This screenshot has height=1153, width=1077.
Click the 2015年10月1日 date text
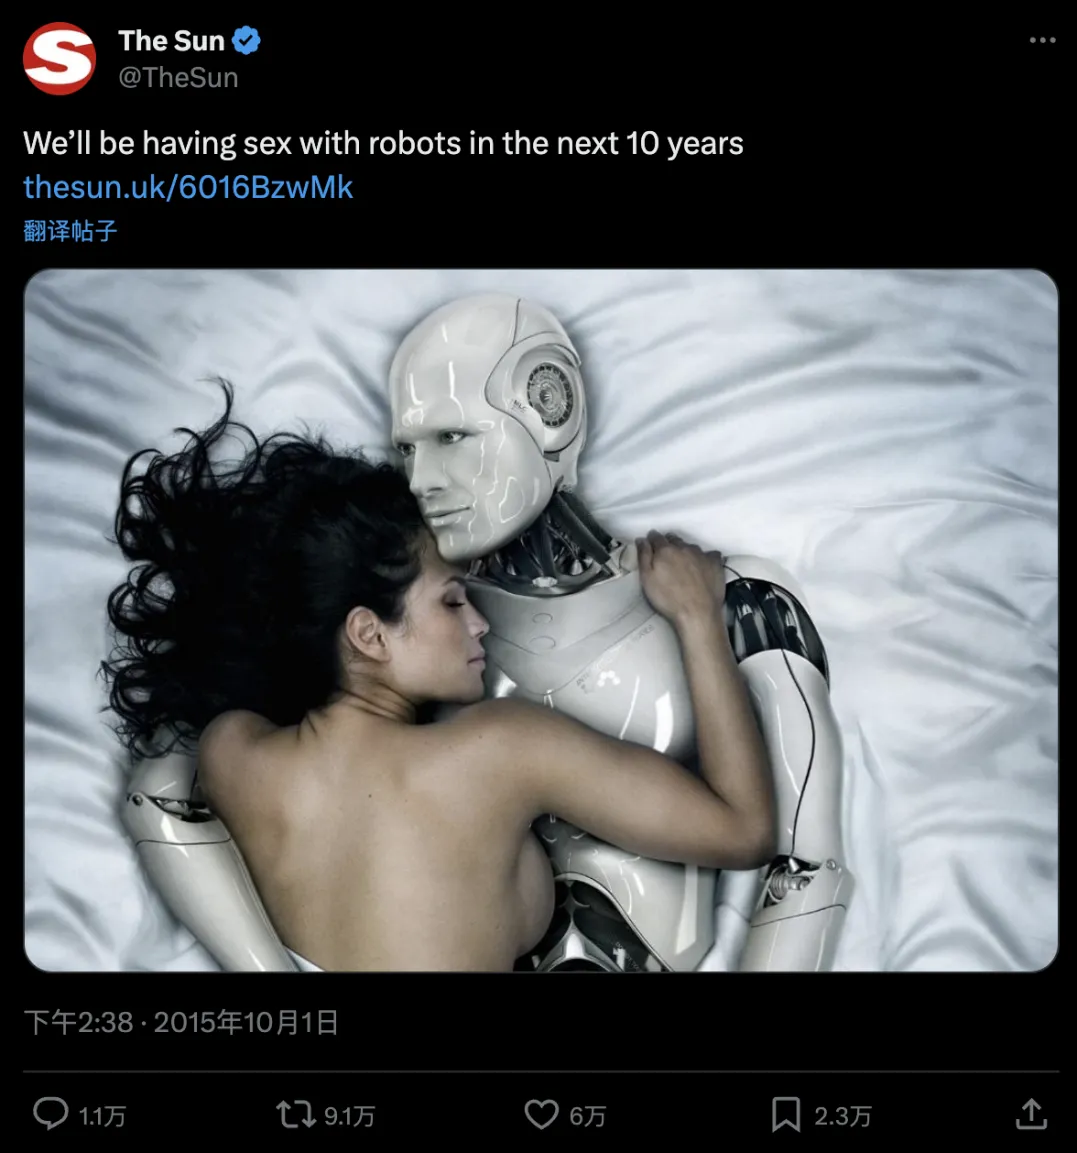click(x=246, y=1022)
